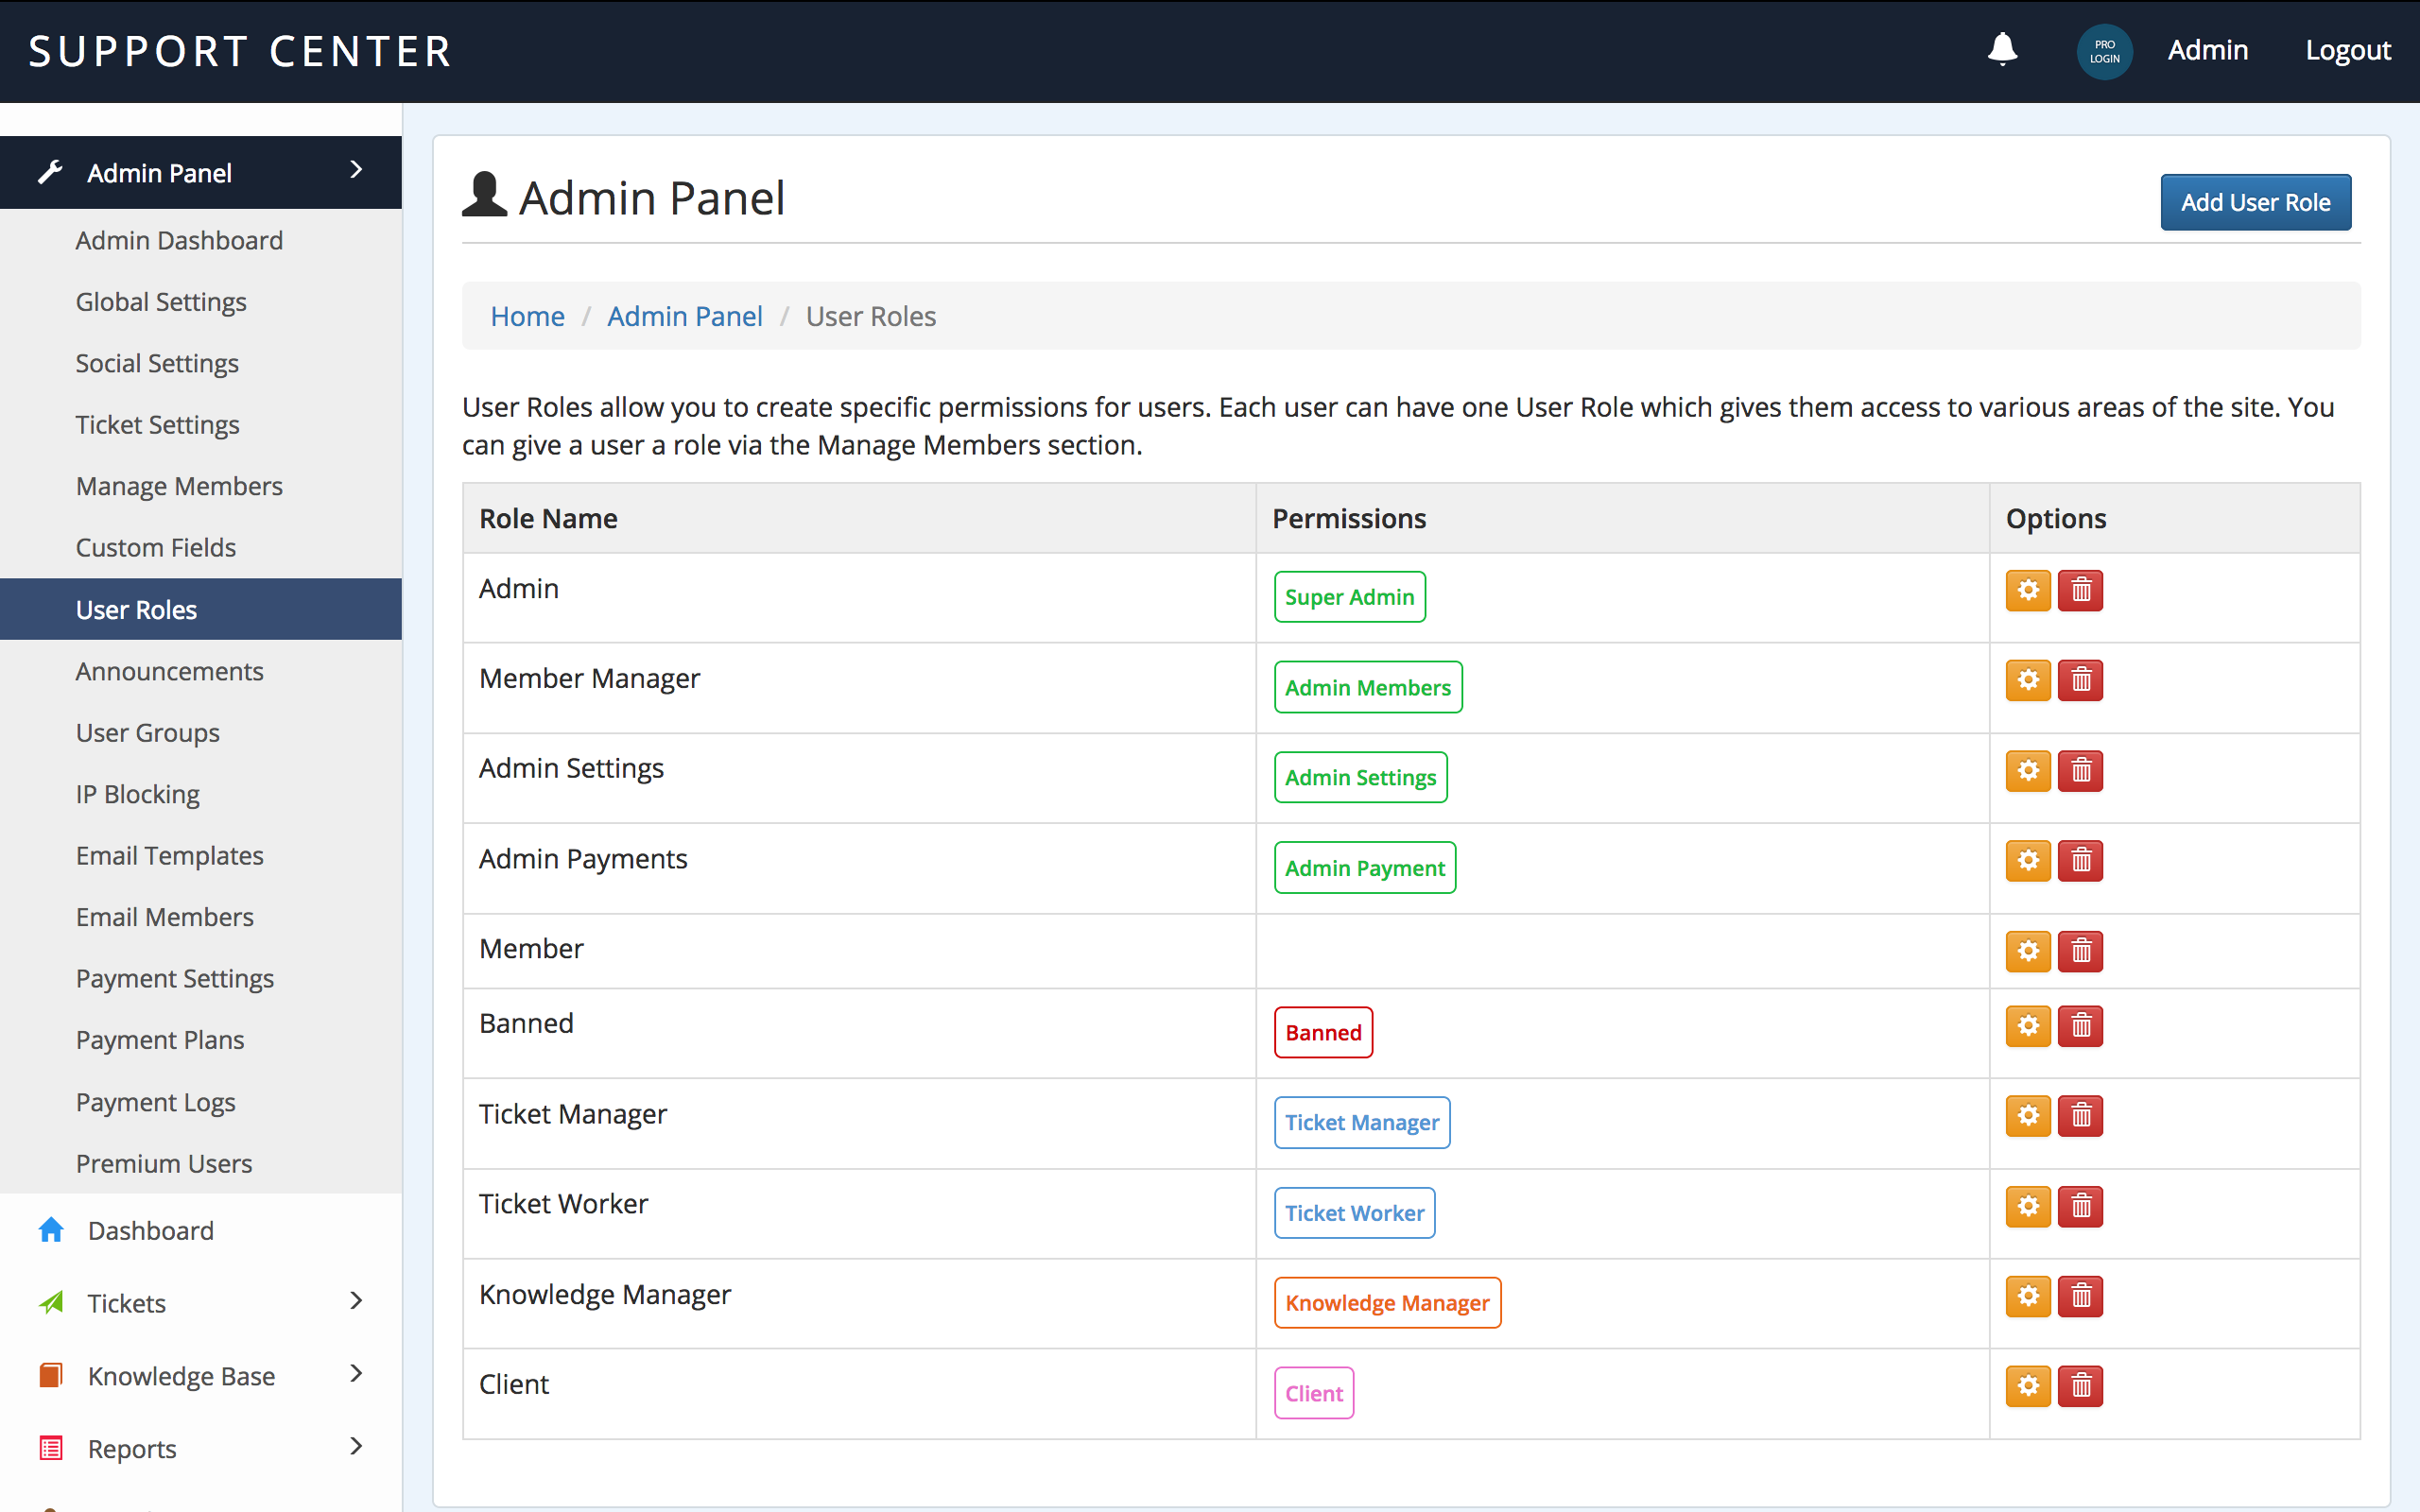Expand the Tickets sidebar menu
2420x1512 pixels.
[x=356, y=1301]
